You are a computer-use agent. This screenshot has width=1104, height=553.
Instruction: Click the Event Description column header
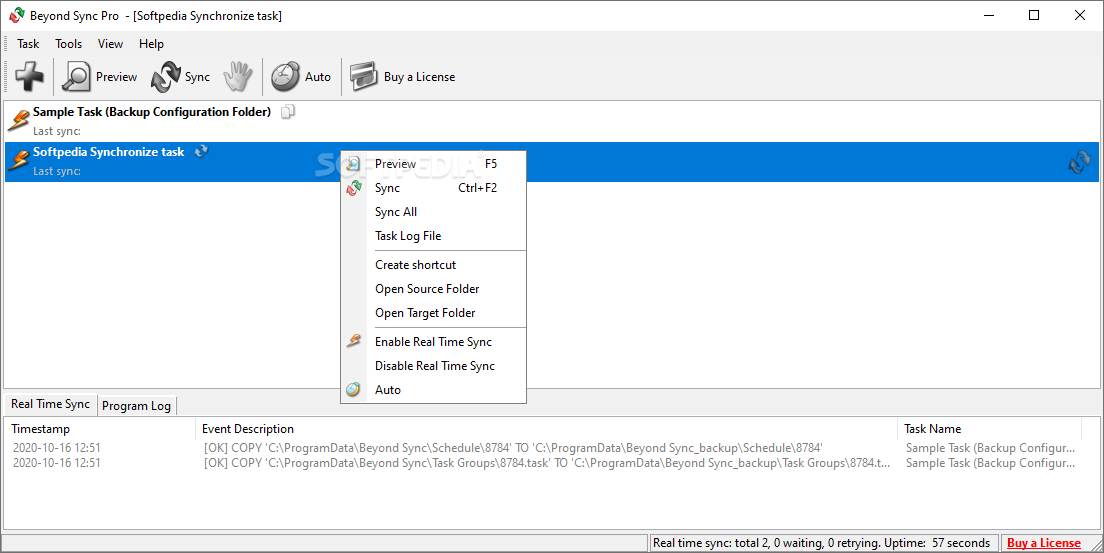click(546, 428)
